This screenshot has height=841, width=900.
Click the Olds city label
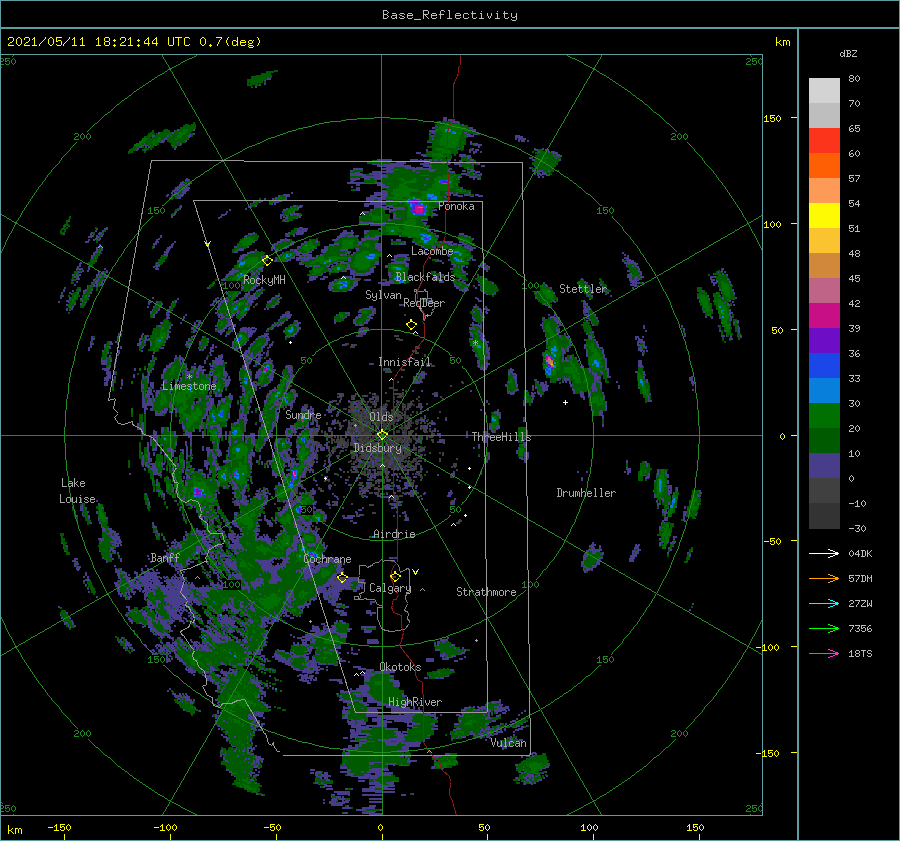click(381, 417)
